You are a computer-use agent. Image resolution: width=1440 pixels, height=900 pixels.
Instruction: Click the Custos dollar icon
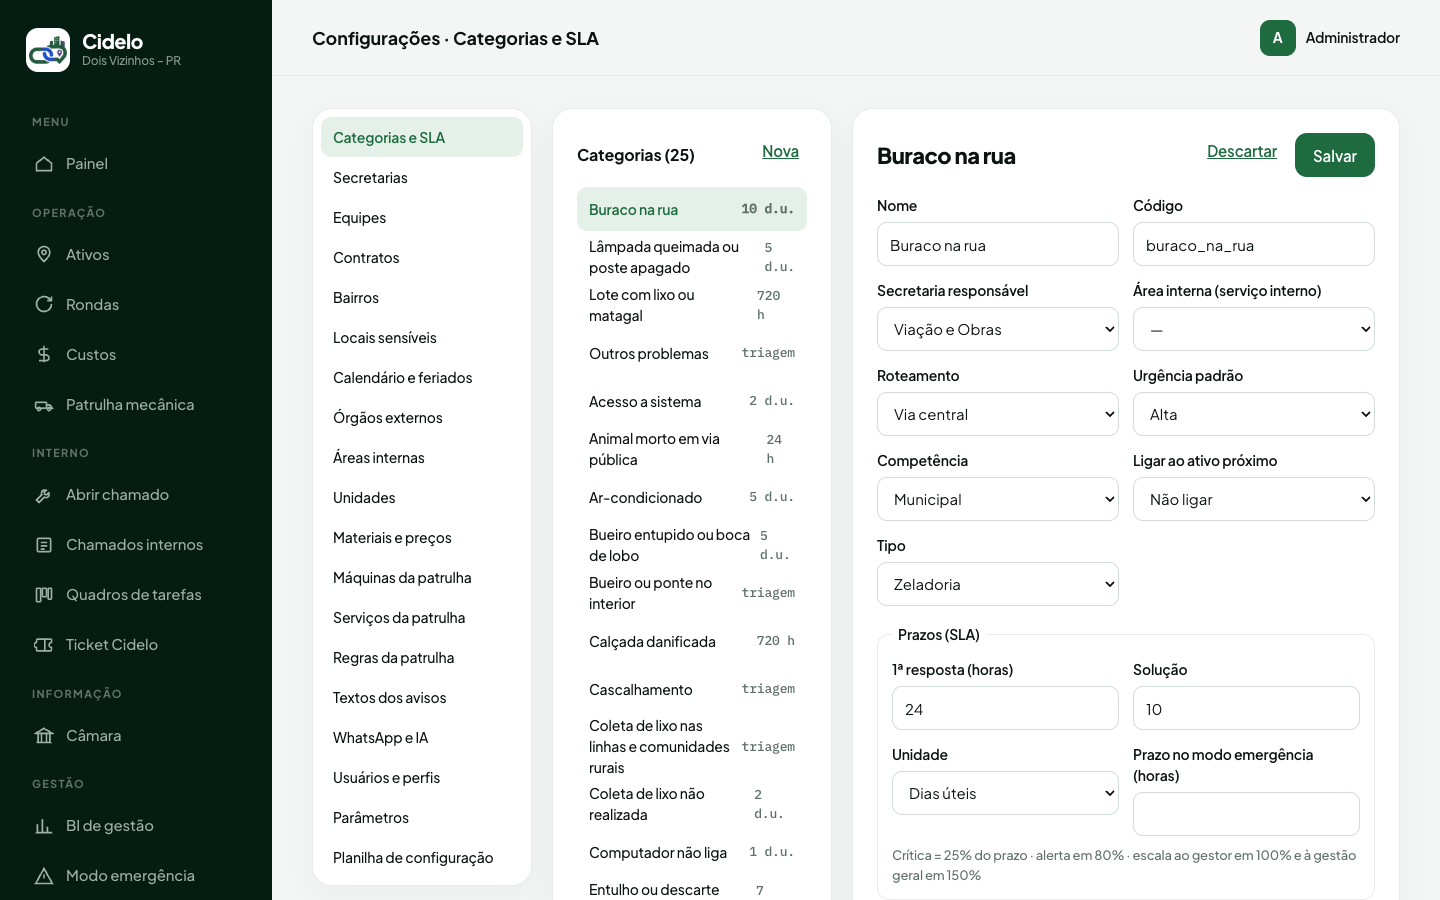[44, 355]
